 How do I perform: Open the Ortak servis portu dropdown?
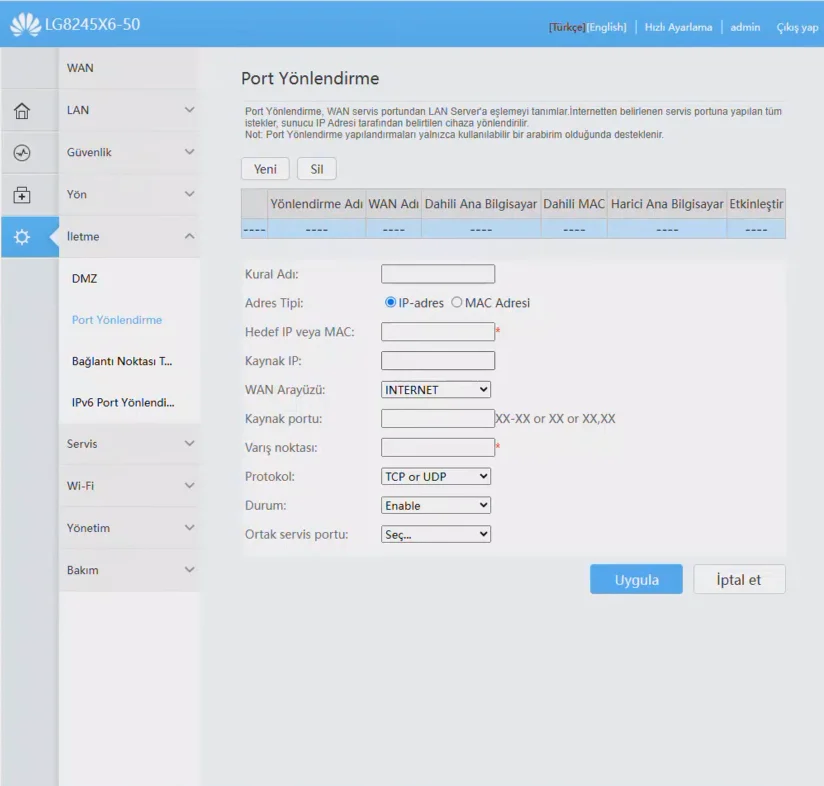(x=436, y=534)
